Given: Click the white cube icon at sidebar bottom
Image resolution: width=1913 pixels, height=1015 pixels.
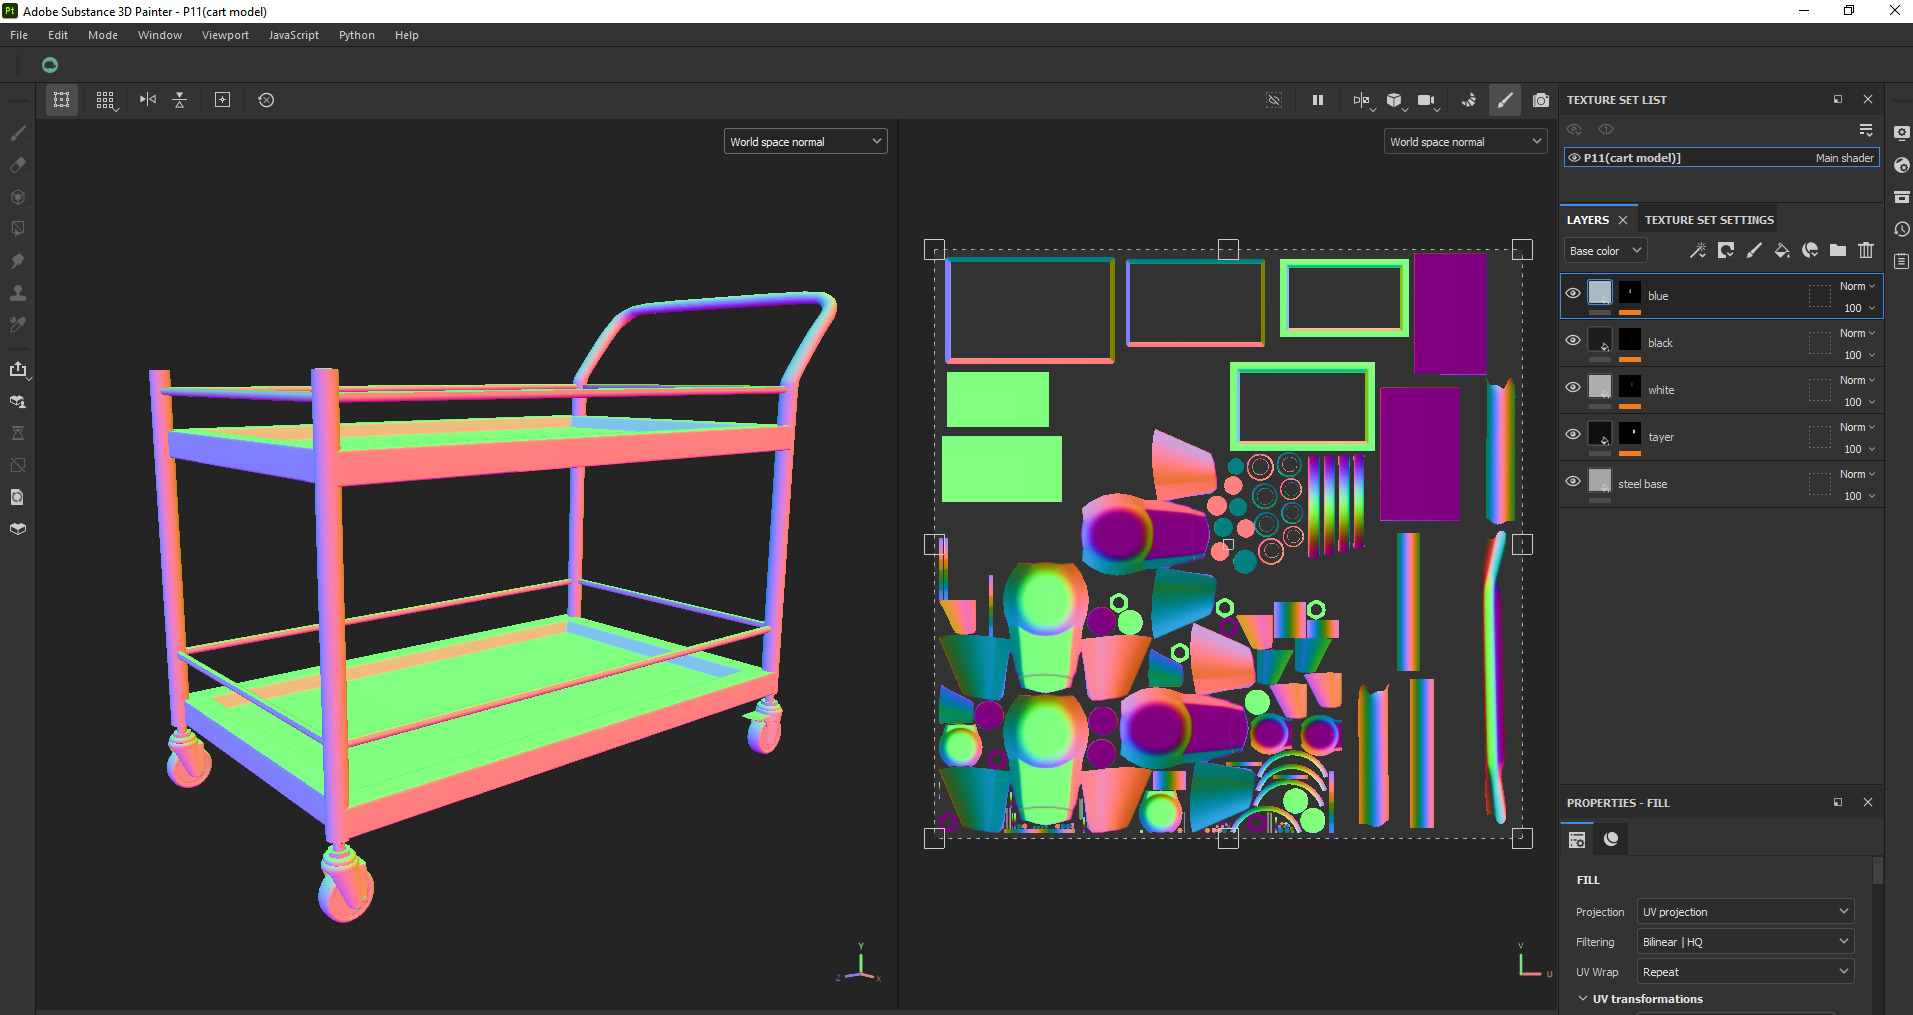Looking at the screenshot, I should click(18, 529).
